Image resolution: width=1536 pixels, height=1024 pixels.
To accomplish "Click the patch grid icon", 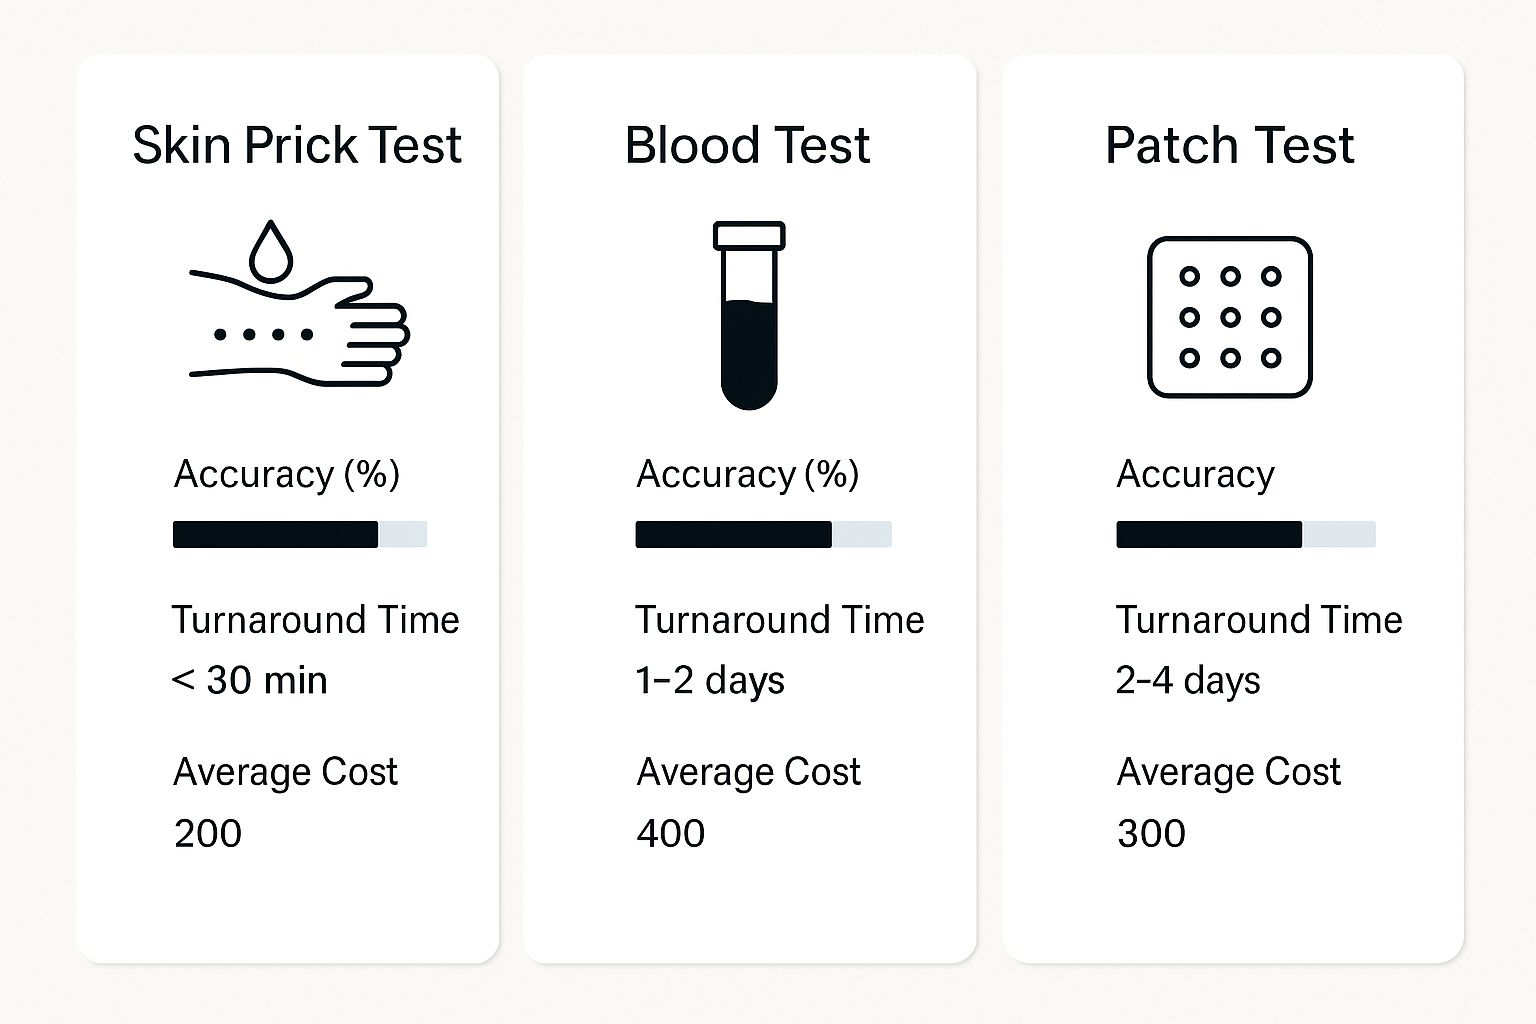I will click(x=1229, y=317).
